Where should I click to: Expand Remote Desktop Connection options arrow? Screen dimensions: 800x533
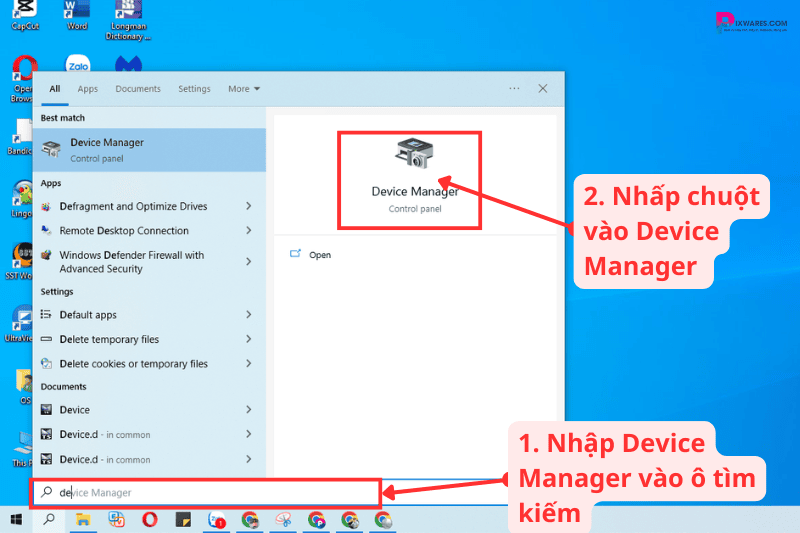click(248, 231)
